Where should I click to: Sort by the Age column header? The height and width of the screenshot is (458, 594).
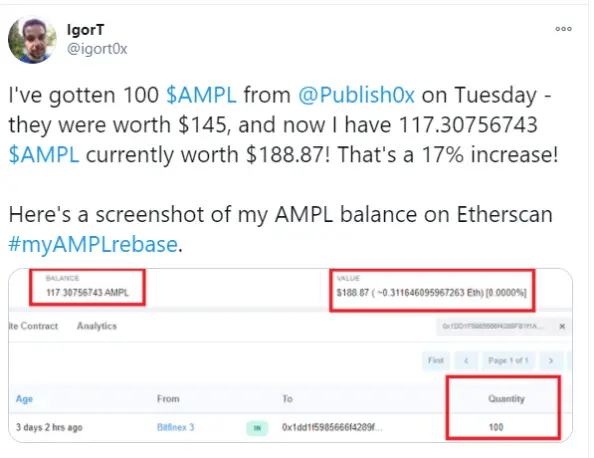(x=24, y=399)
